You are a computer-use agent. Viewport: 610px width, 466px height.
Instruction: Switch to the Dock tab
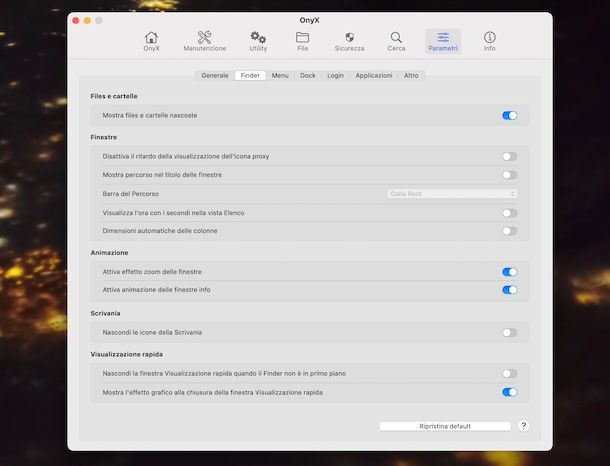pos(308,75)
